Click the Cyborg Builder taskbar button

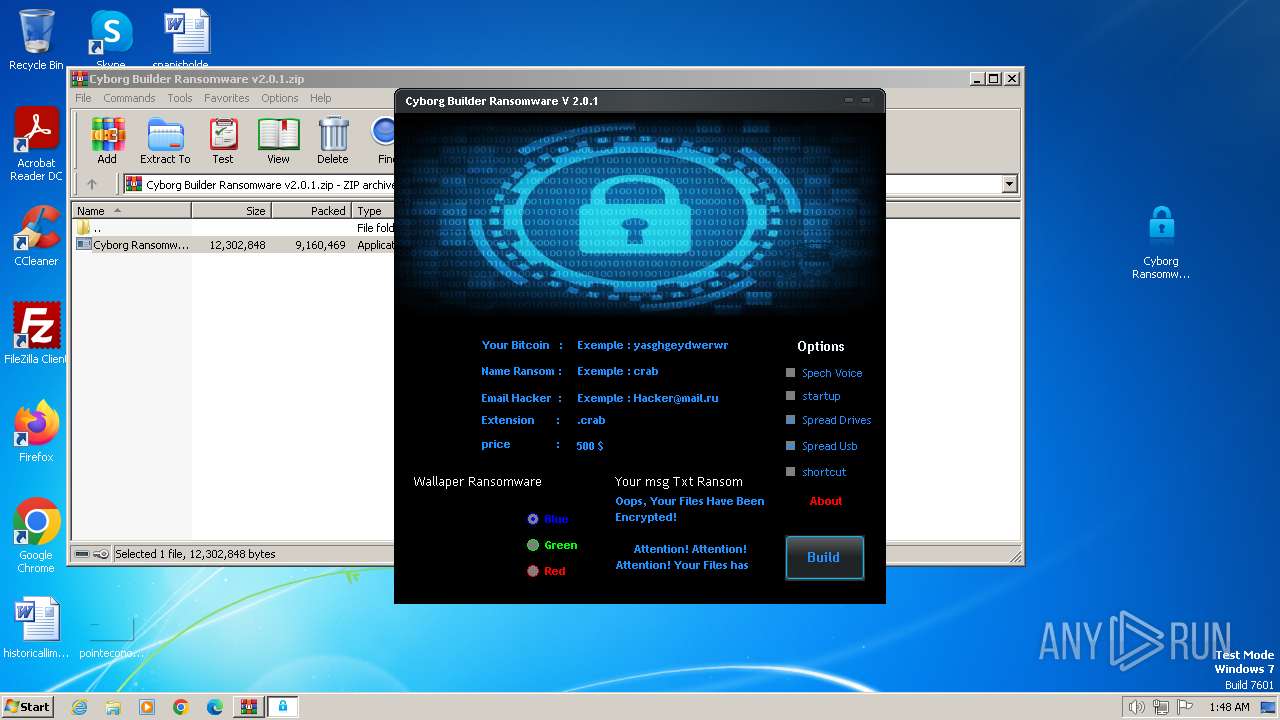point(283,707)
